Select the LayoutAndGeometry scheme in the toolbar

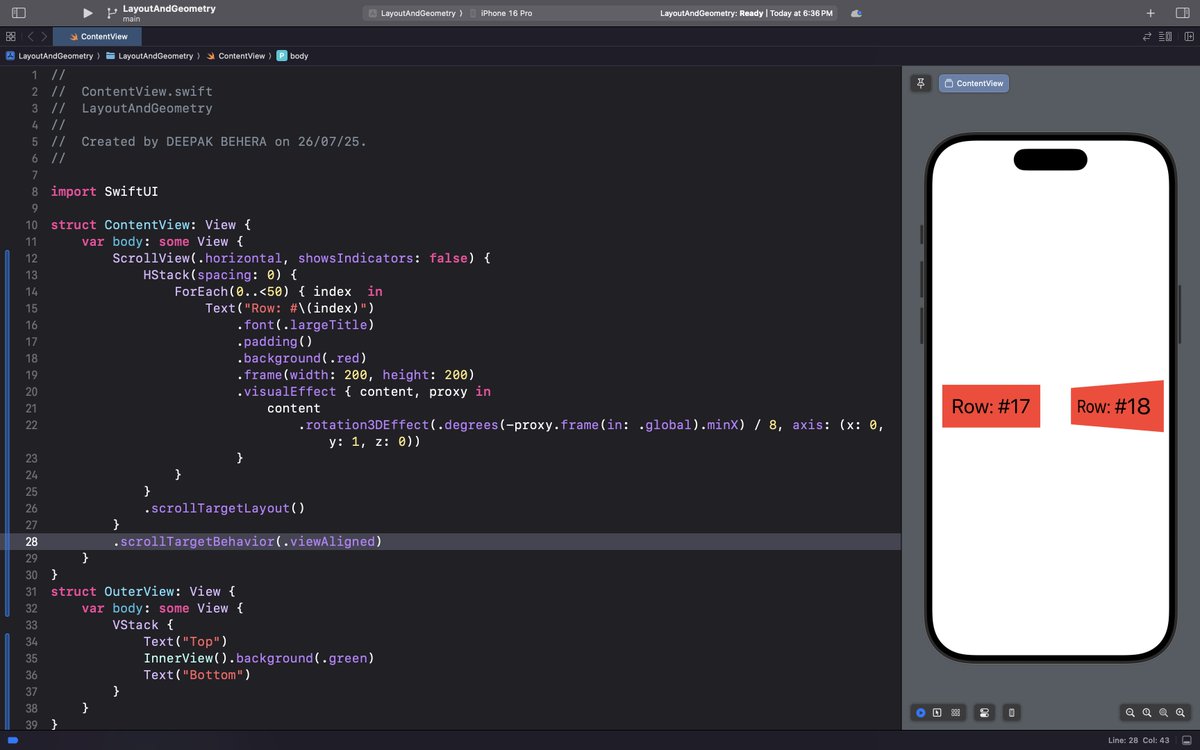413,13
